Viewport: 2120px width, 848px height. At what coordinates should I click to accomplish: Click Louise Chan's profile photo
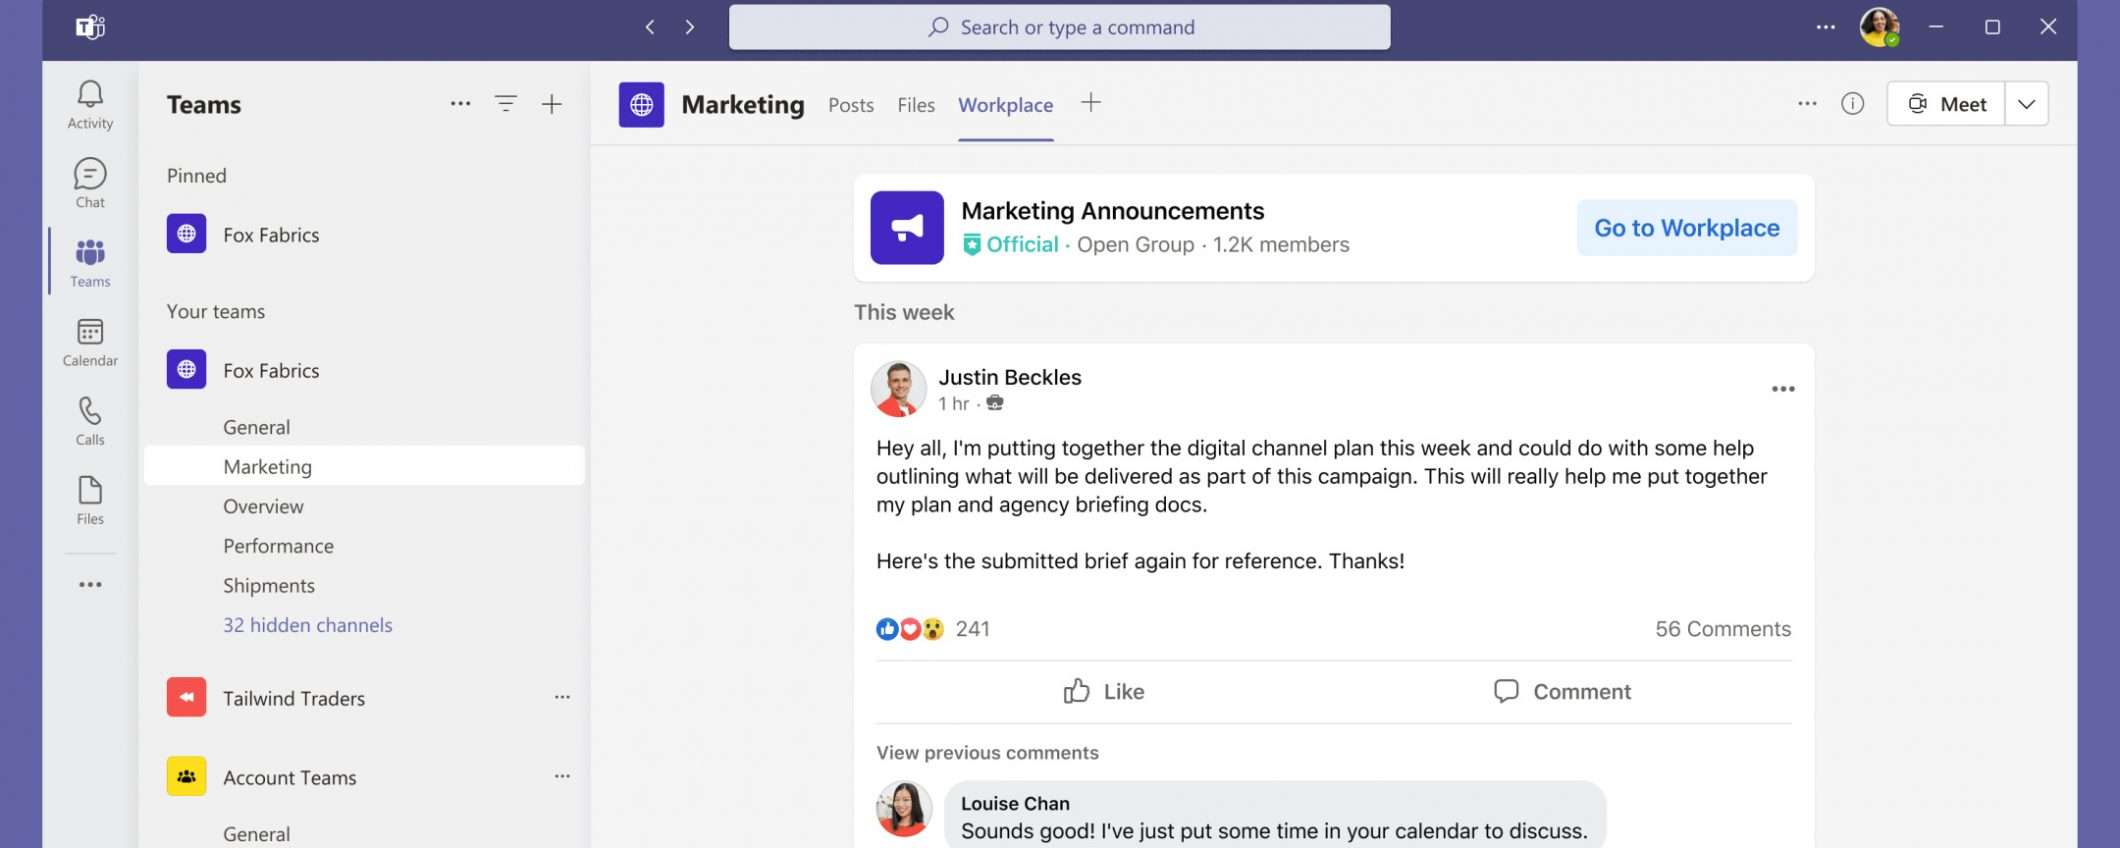coord(904,809)
